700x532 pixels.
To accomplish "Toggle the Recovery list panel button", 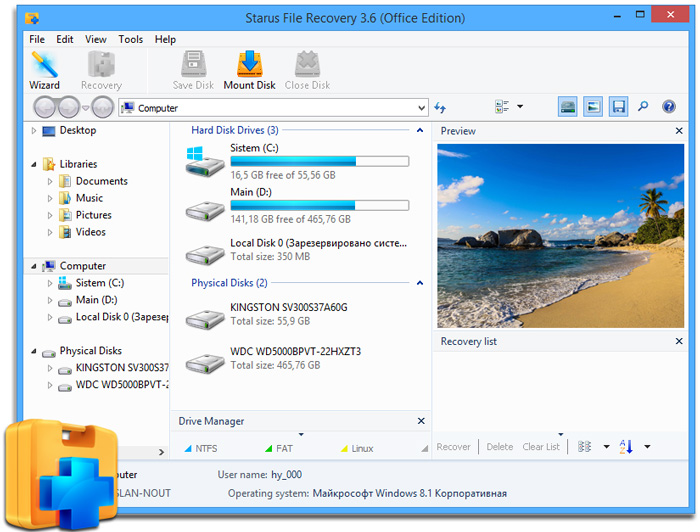I will 618,107.
